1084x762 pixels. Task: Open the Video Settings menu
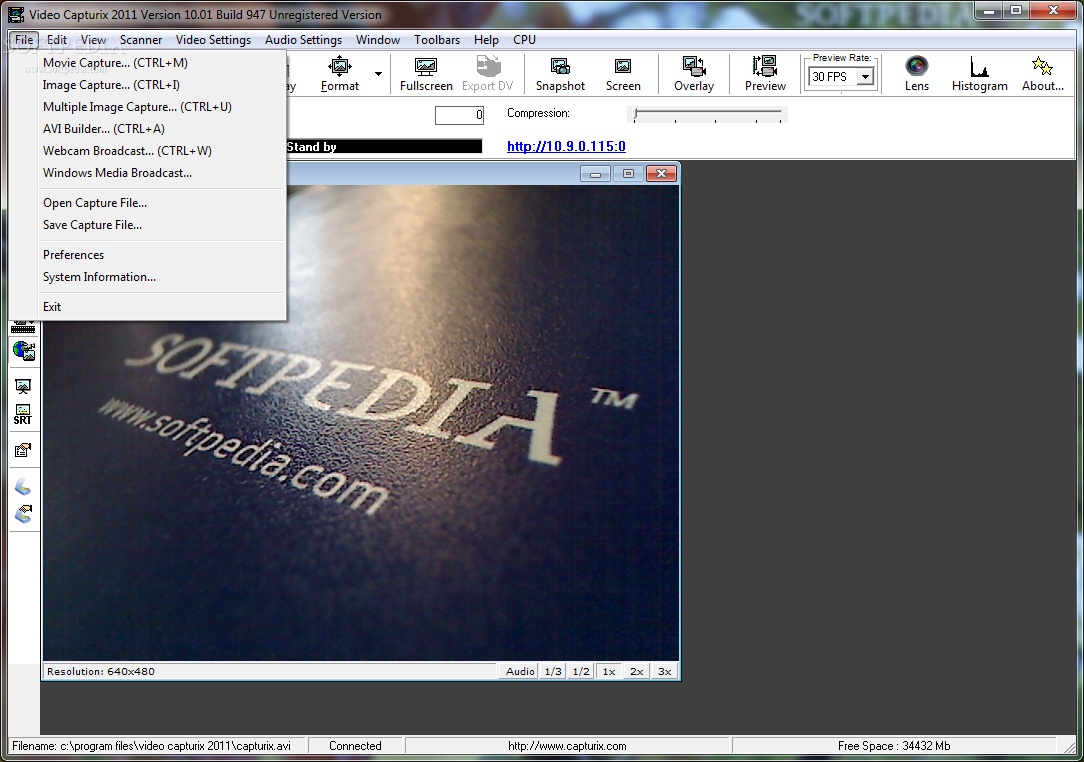point(213,40)
